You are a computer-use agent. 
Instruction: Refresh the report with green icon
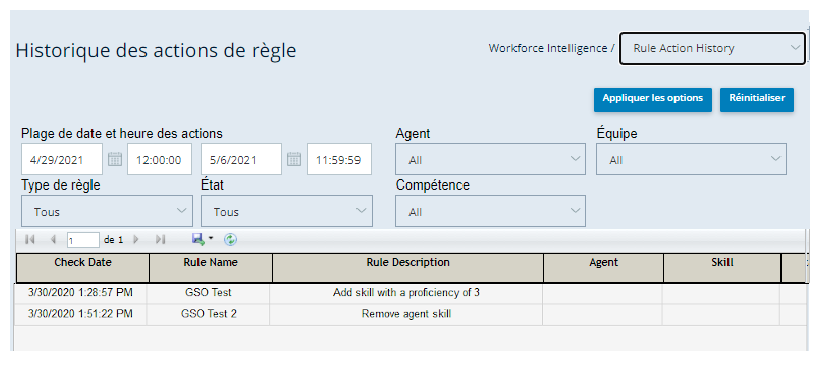[x=230, y=239]
